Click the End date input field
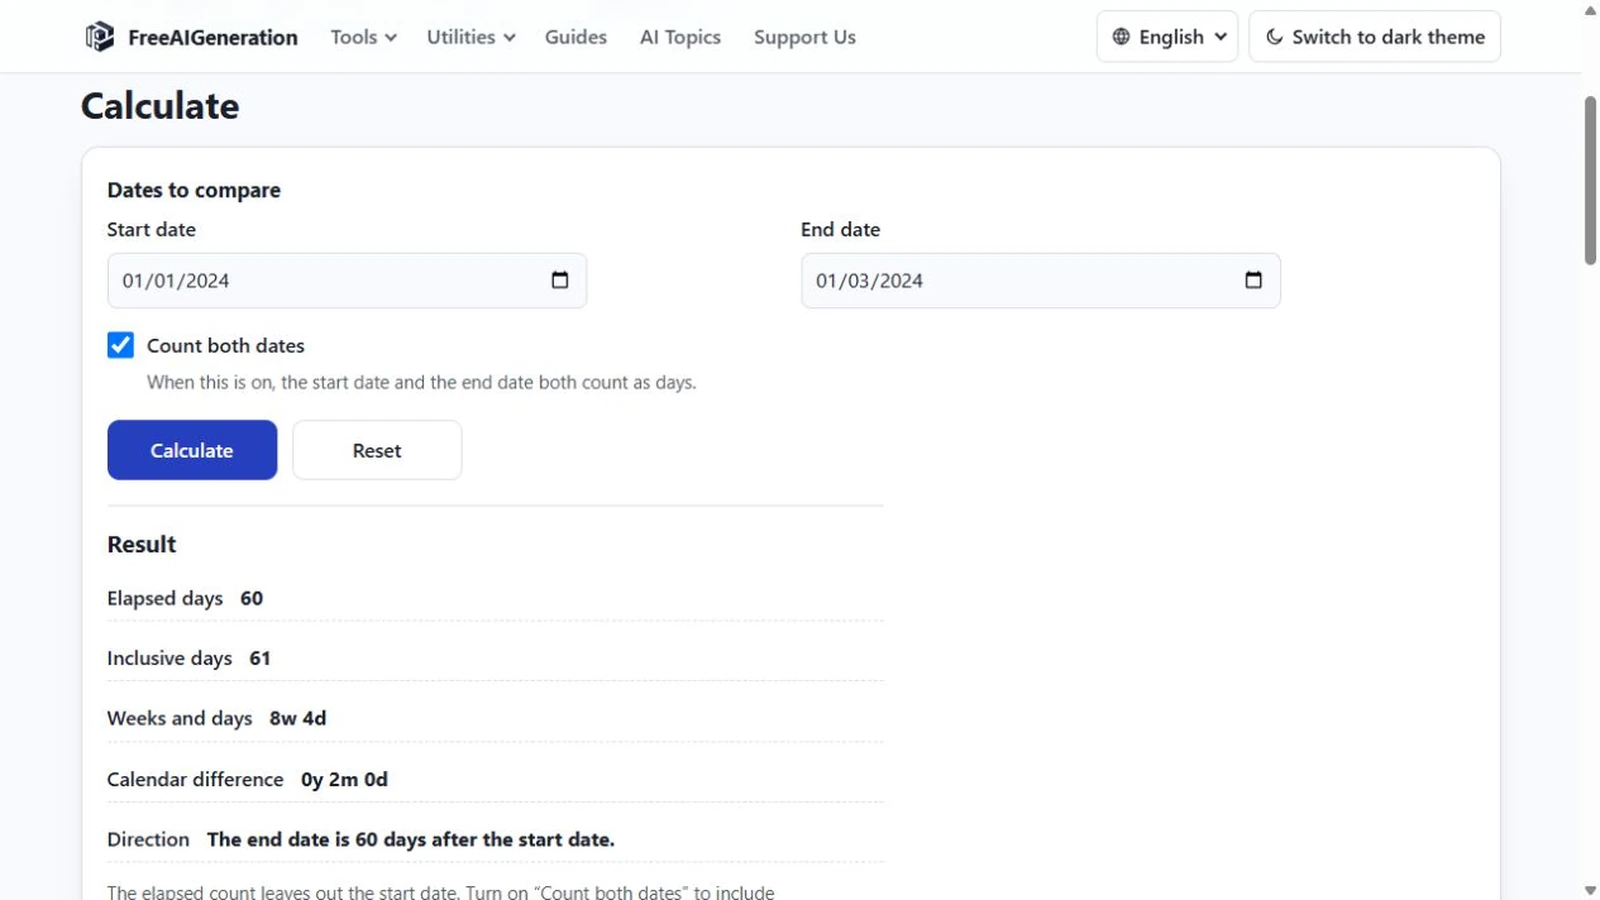This screenshot has width=1600, height=900. pos(1040,280)
